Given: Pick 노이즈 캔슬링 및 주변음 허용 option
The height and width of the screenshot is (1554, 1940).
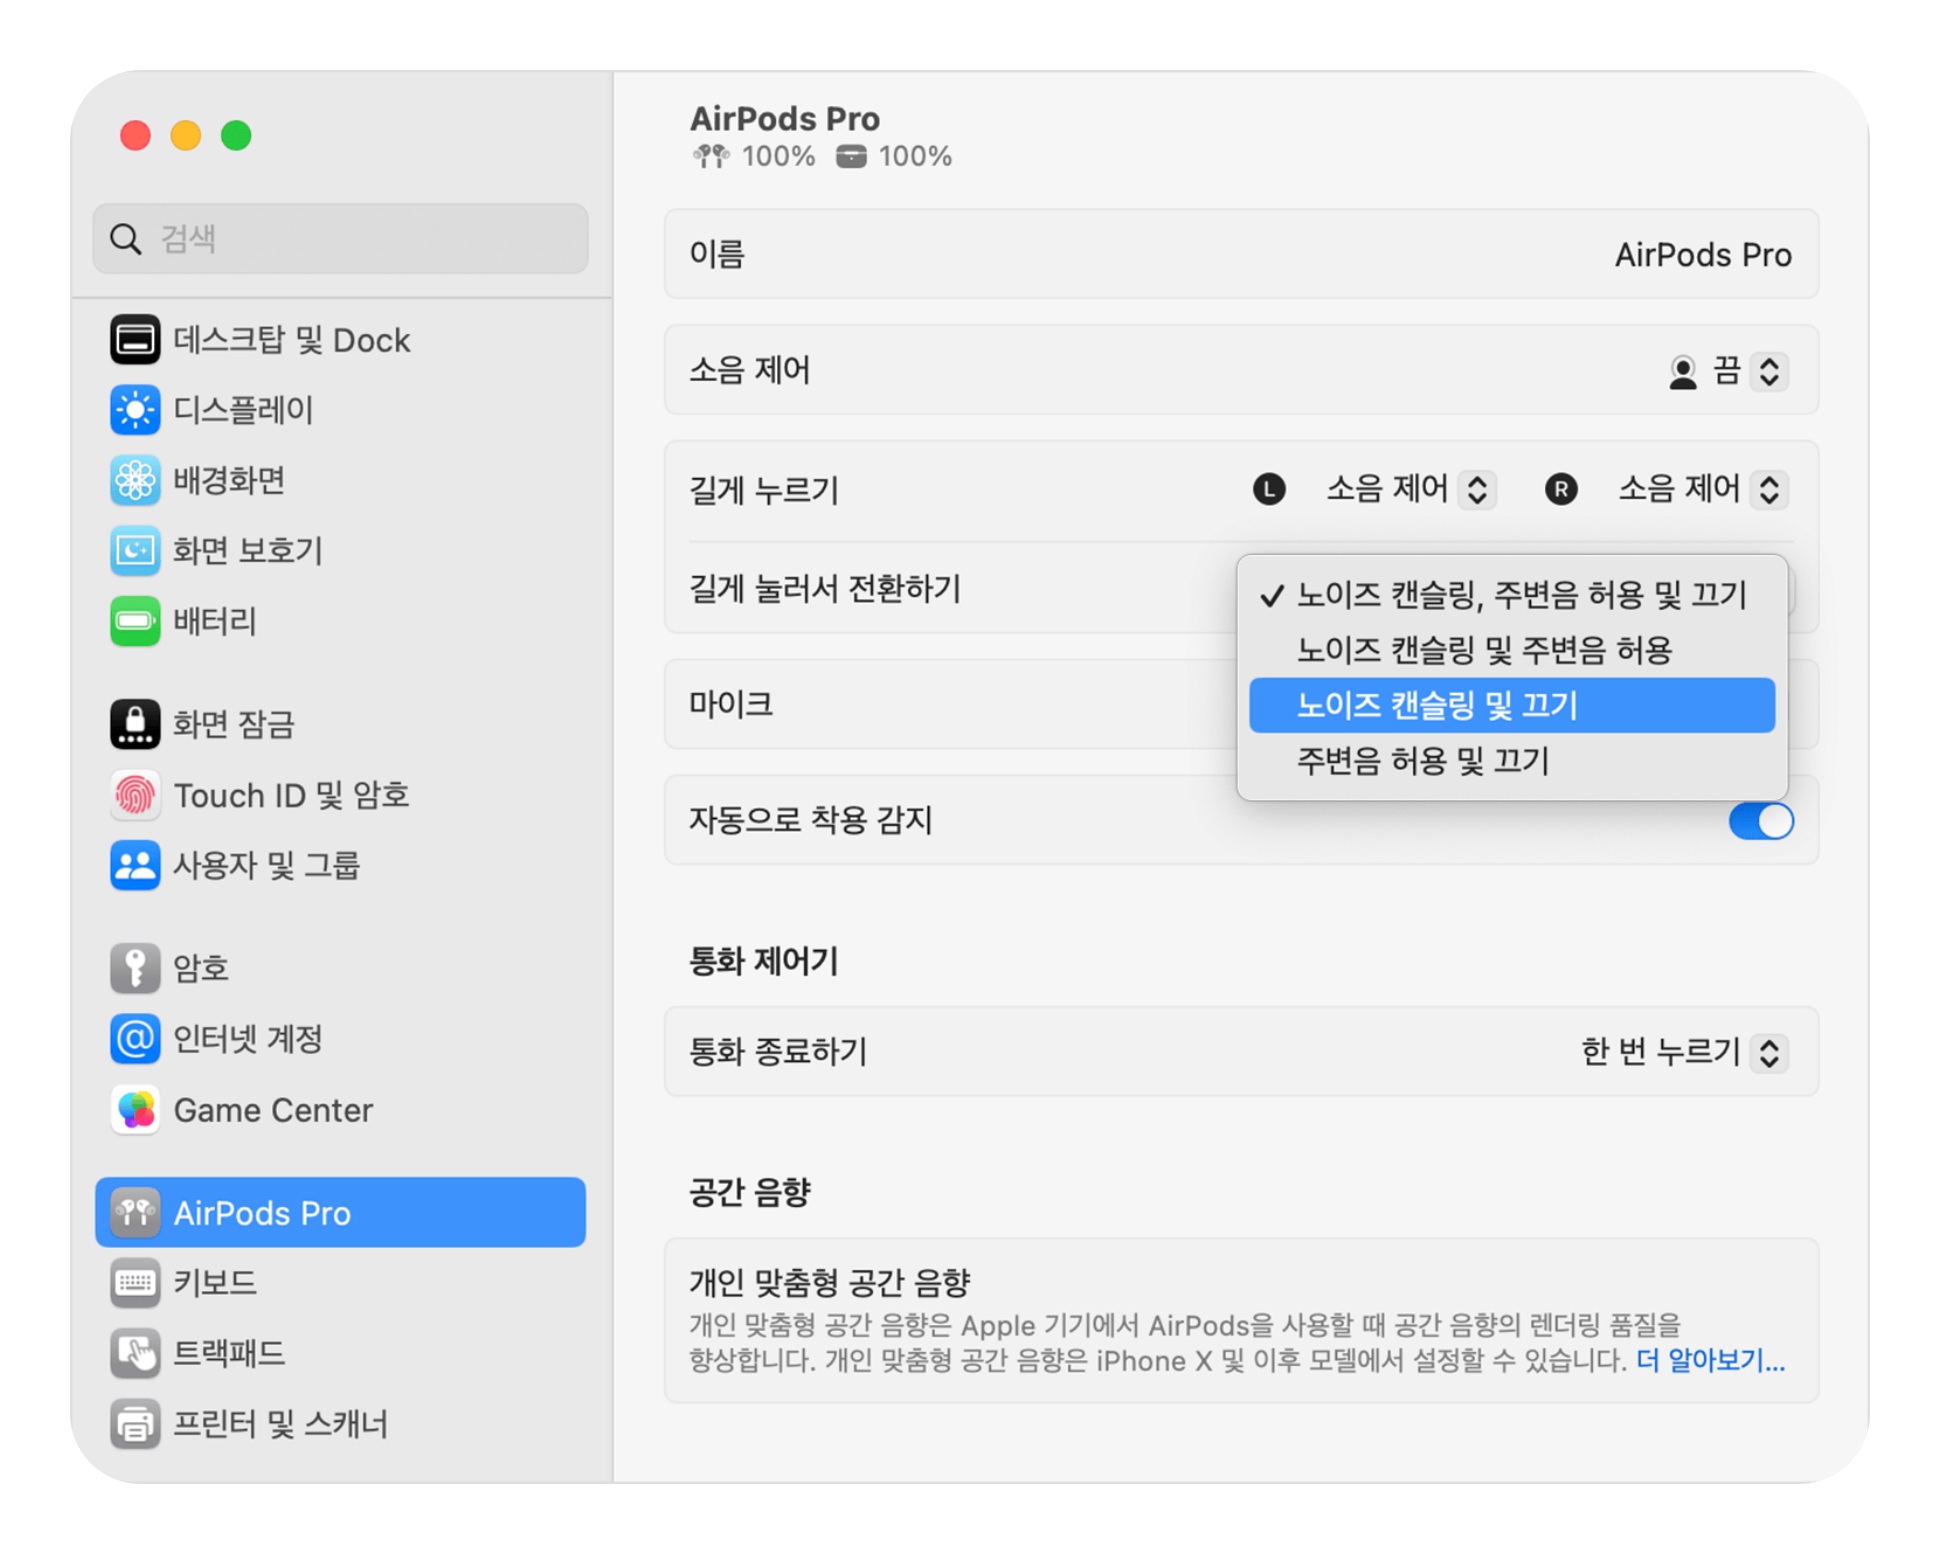Looking at the screenshot, I should tap(1483, 650).
